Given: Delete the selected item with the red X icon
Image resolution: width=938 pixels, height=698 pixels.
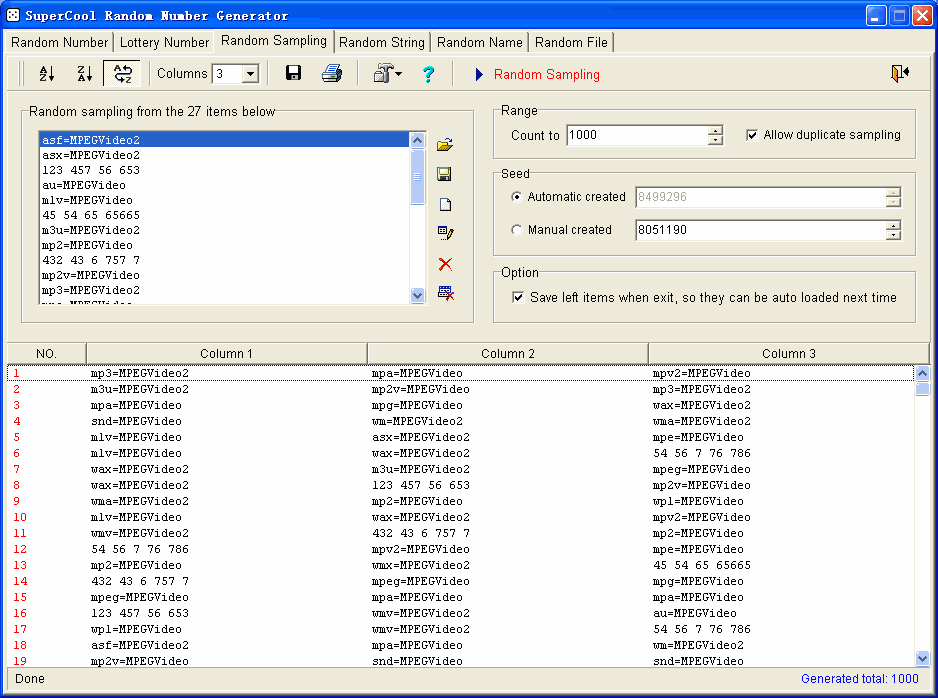Looking at the screenshot, I should 445,264.
